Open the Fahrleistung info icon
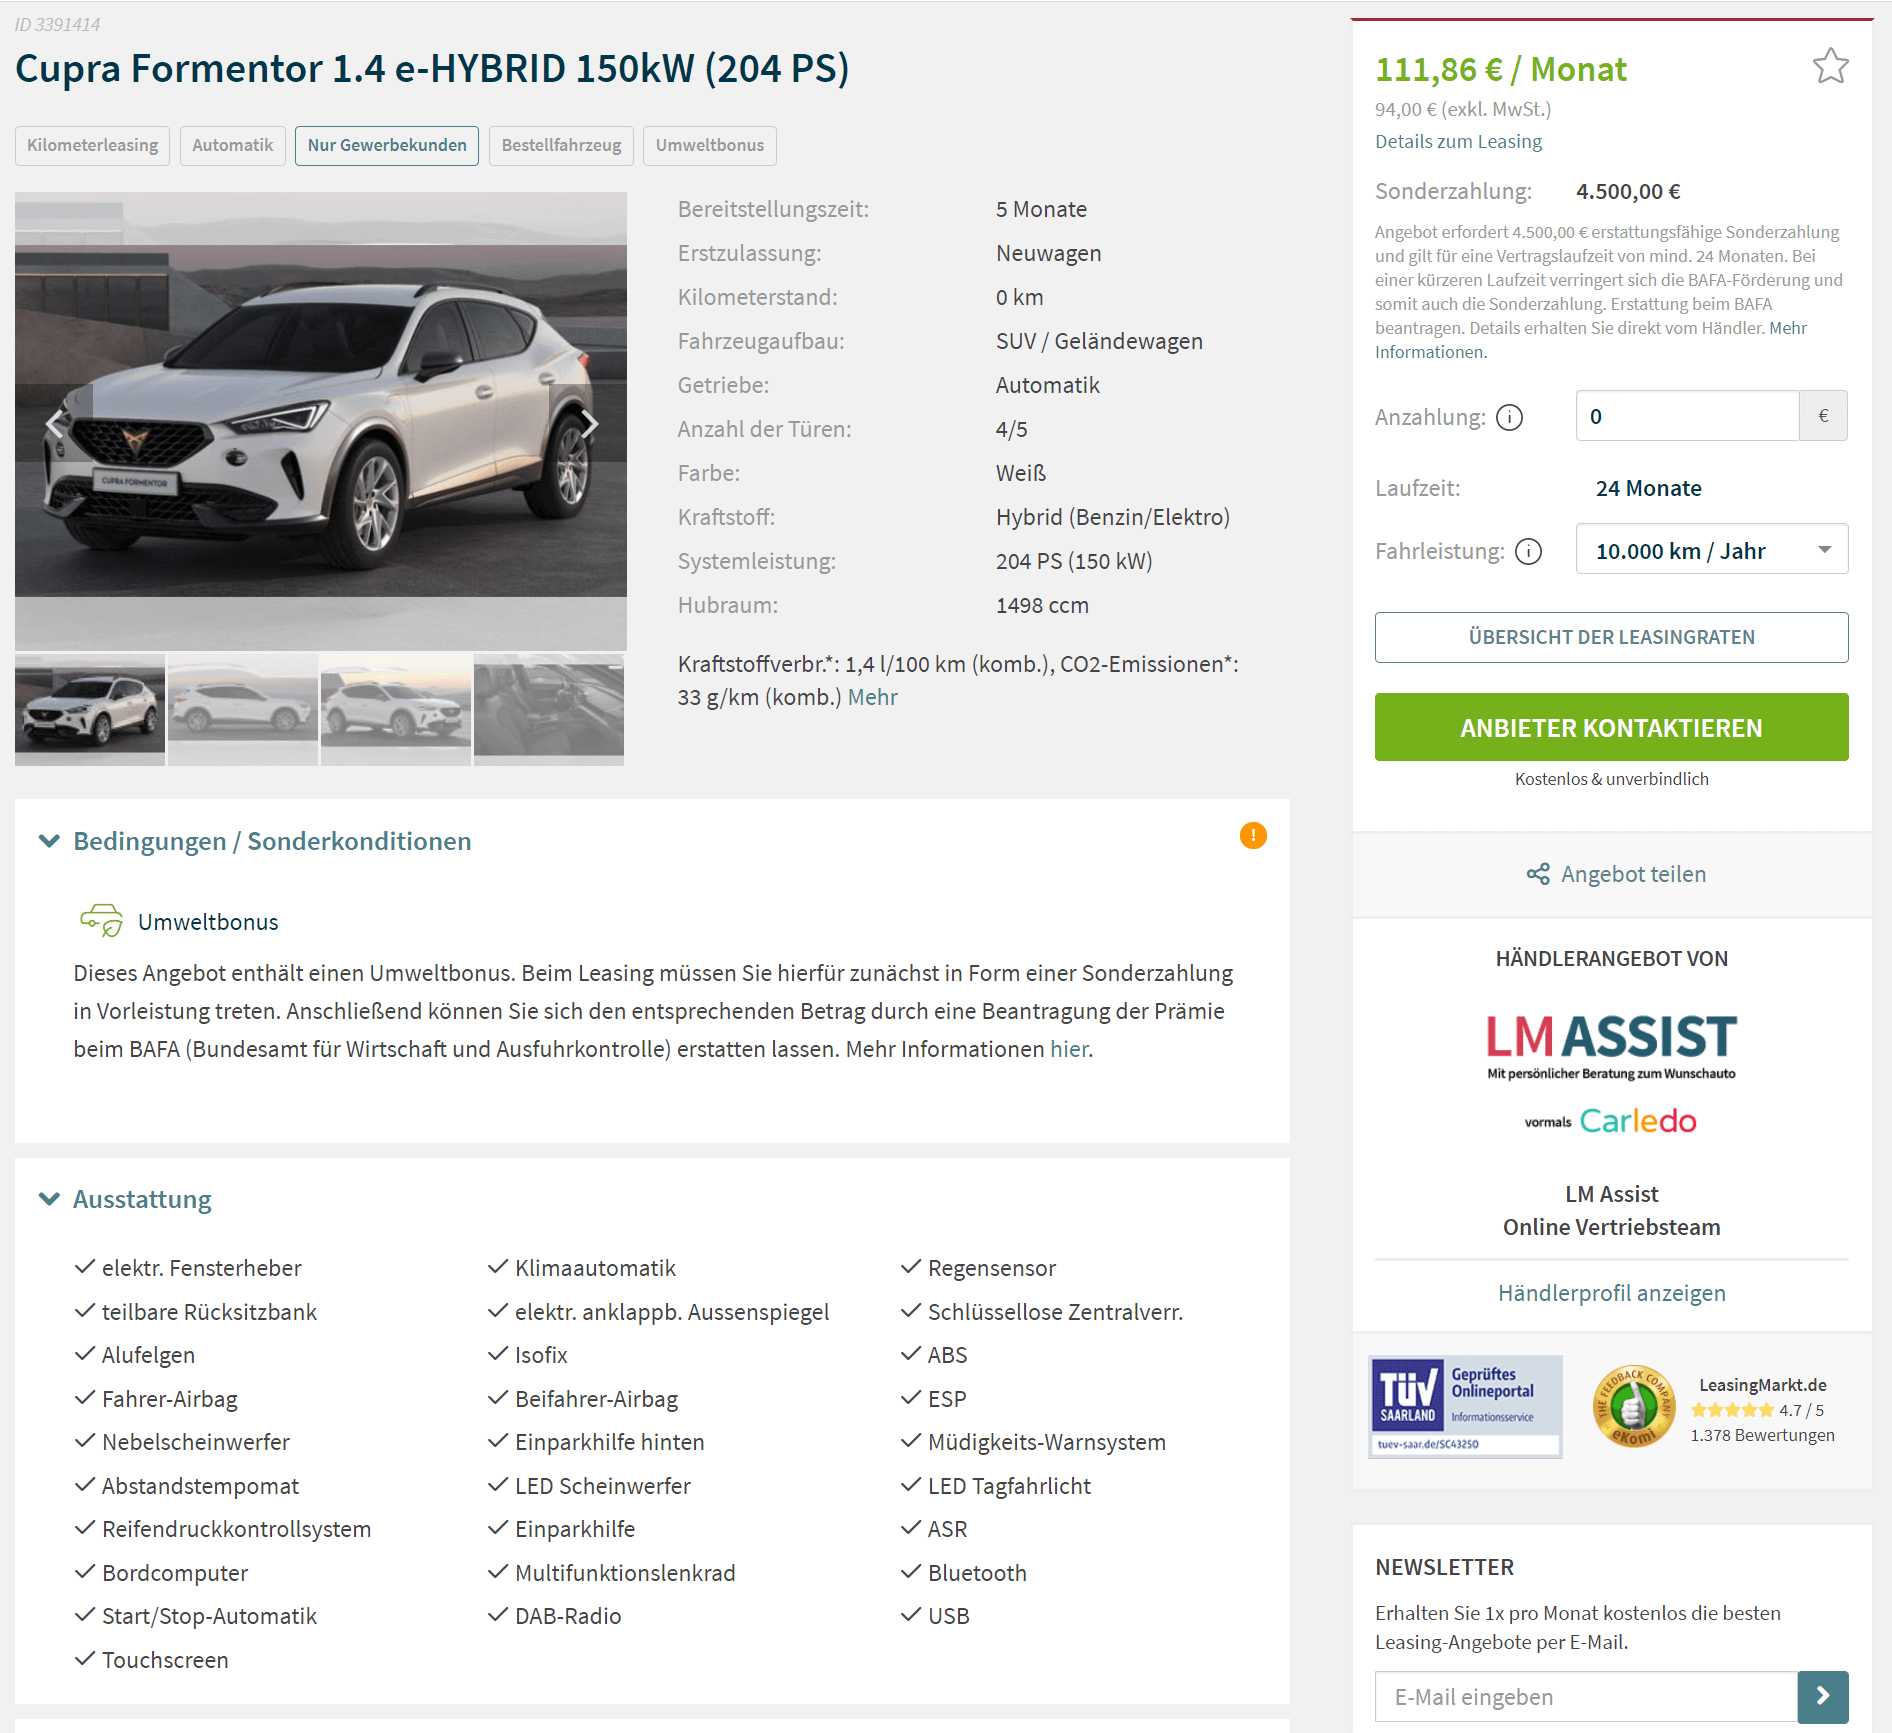 pos(1528,551)
